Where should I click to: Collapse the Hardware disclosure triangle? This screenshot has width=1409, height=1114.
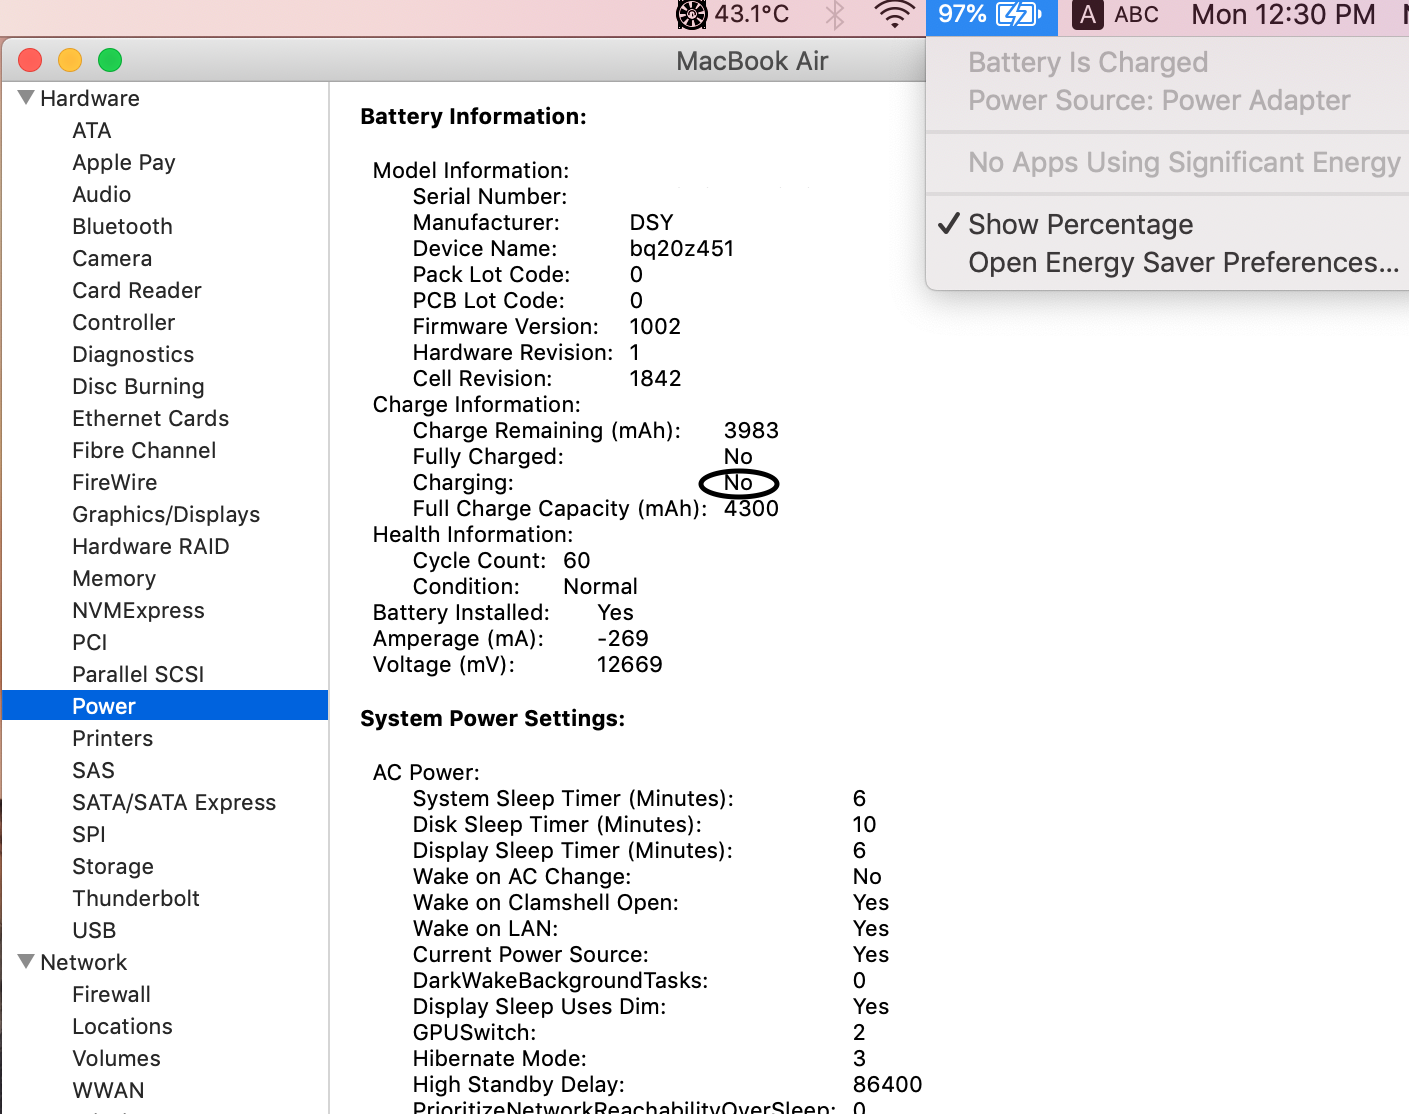pyautogui.click(x=23, y=97)
